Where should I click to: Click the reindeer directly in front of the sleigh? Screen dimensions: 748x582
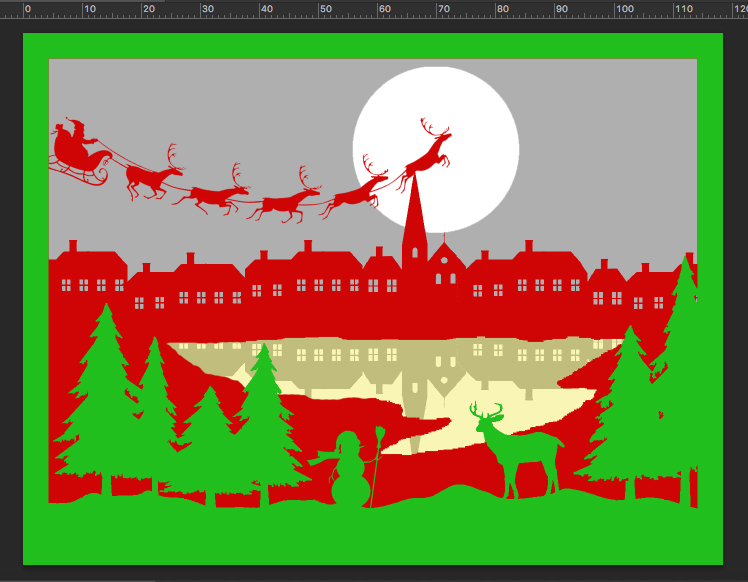[x=154, y=174]
